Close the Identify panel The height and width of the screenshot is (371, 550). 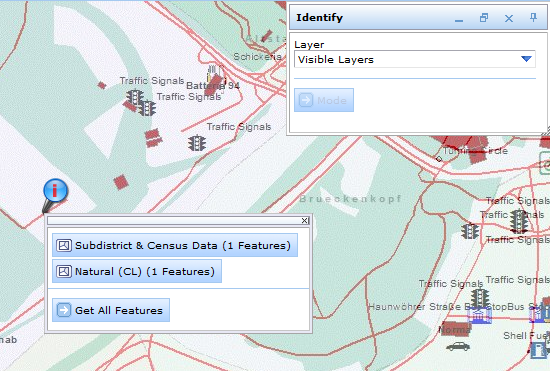coord(509,18)
